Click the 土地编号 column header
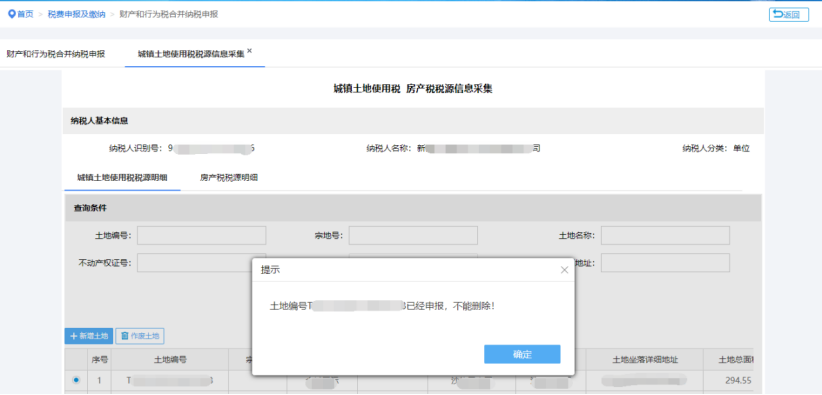This screenshot has width=822, height=395. pyautogui.click(x=170, y=360)
